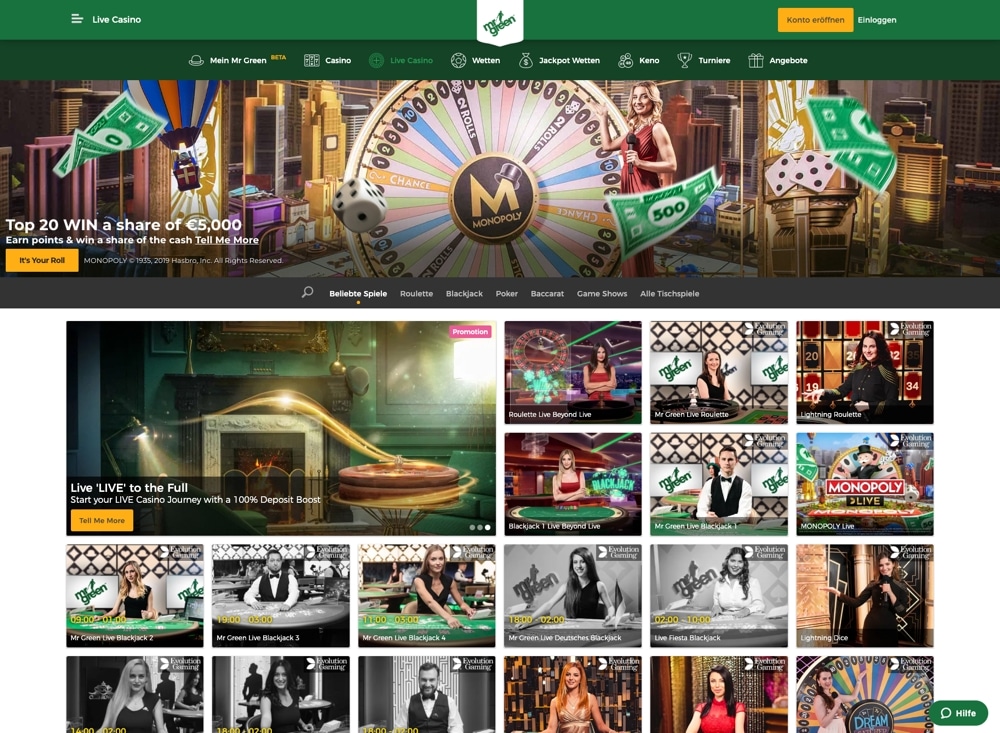1000x733 pixels.
Task: Open MONOPOLY Live game
Action: click(865, 484)
